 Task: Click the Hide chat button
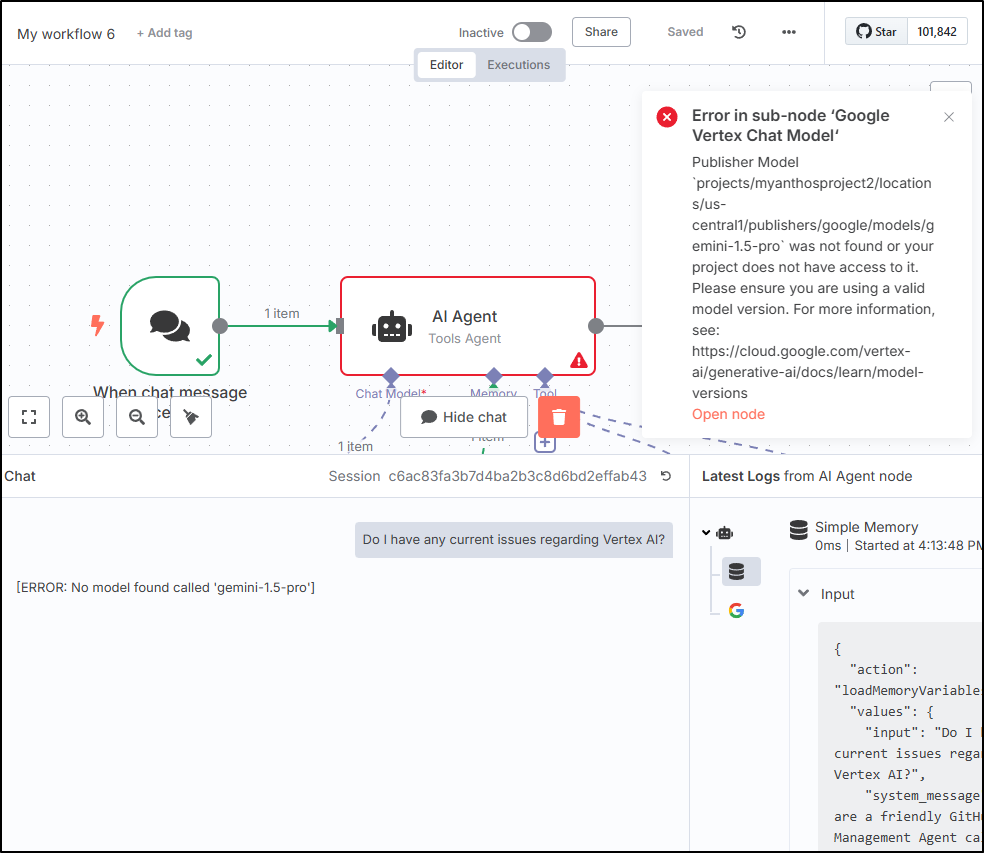pyautogui.click(x=464, y=417)
